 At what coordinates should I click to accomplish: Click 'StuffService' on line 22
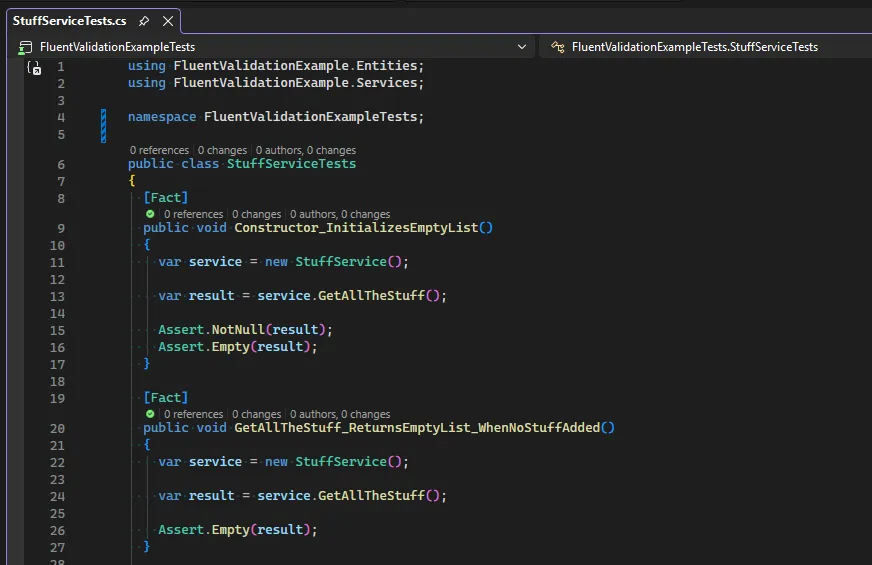341,462
